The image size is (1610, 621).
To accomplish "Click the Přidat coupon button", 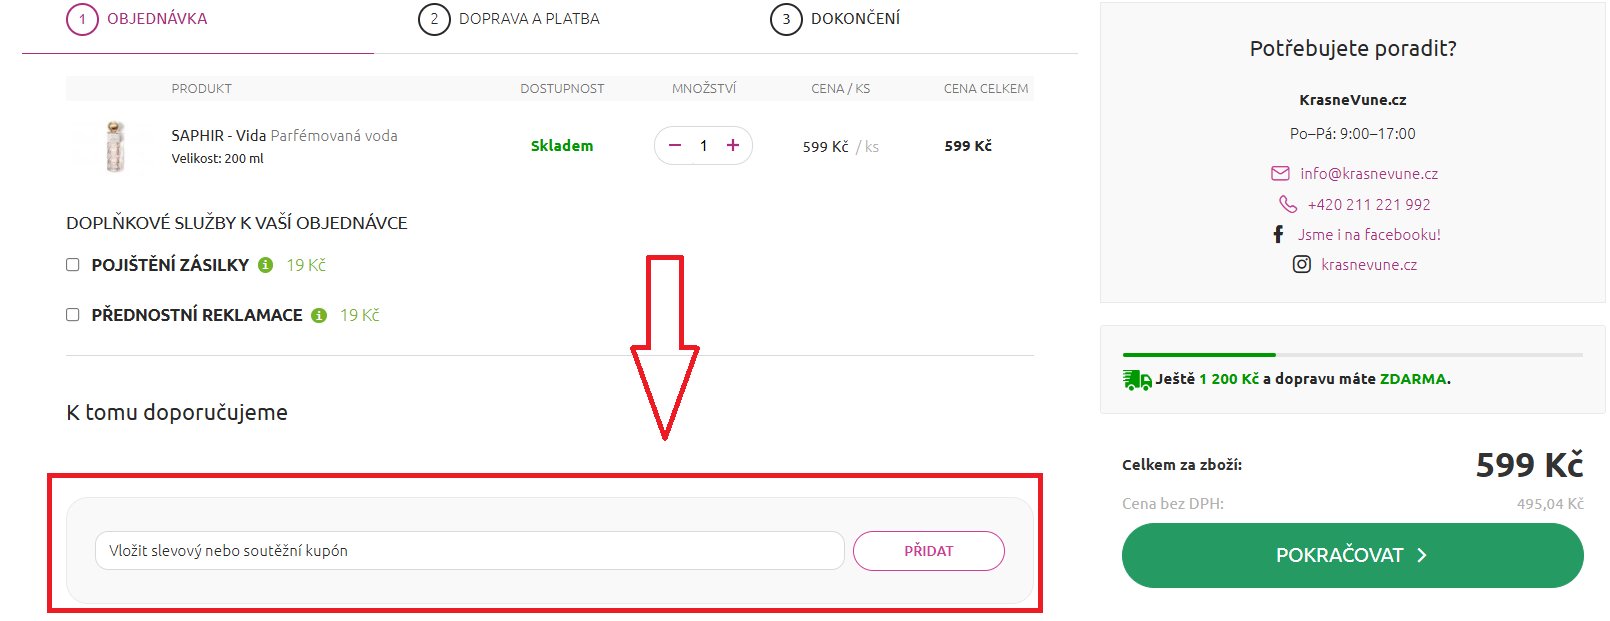I will tap(928, 551).
